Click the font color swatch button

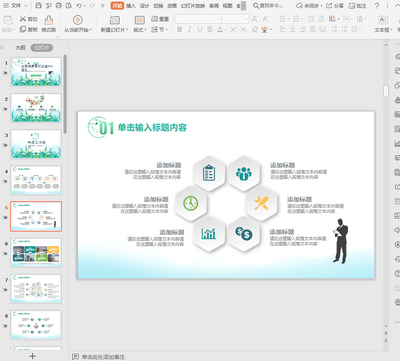tap(220, 30)
